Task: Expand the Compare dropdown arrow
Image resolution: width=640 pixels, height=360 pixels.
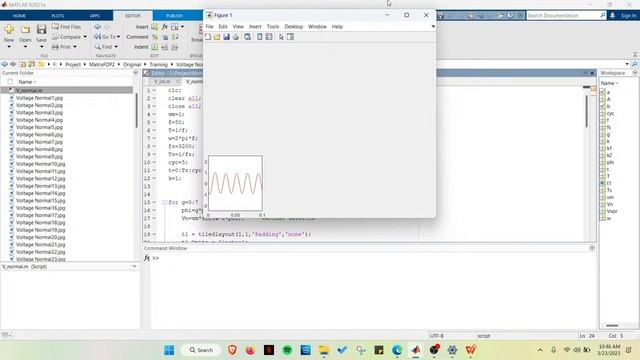Action: click(85, 37)
